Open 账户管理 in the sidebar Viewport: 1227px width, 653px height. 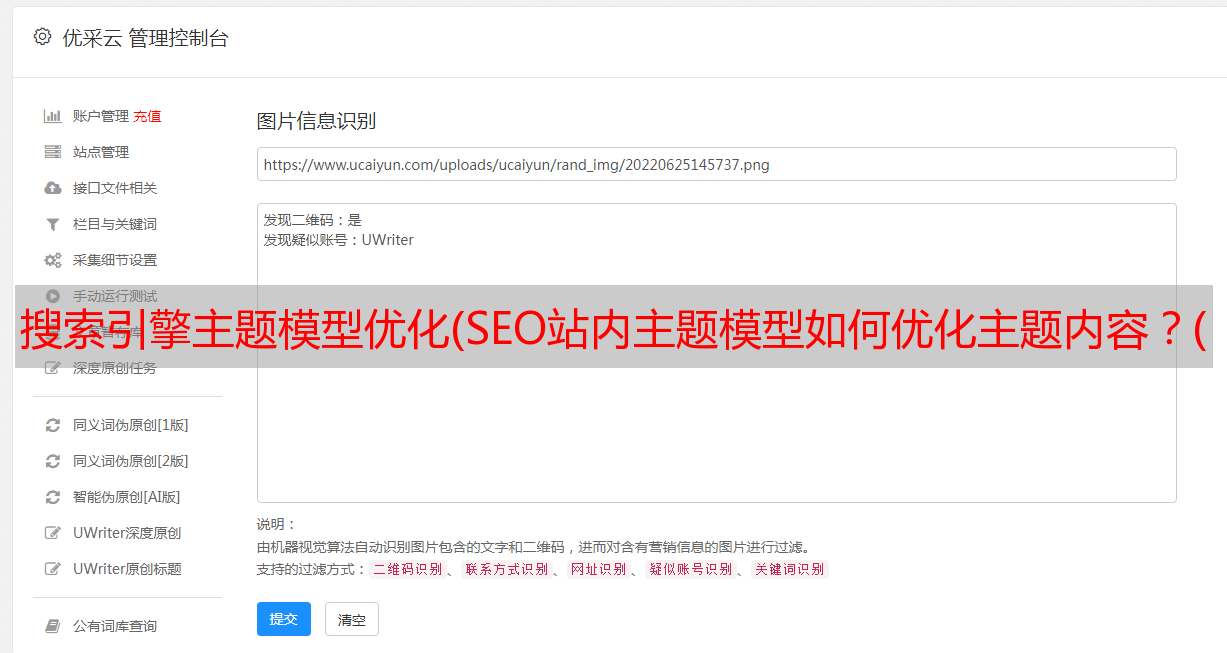[x=101, y=116]
